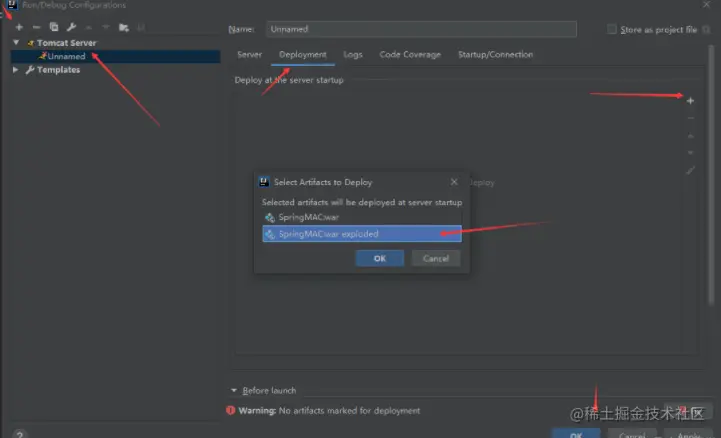Switch to the Server tab
The height and width of the screenshot is (438, 721).
point(249,54)
